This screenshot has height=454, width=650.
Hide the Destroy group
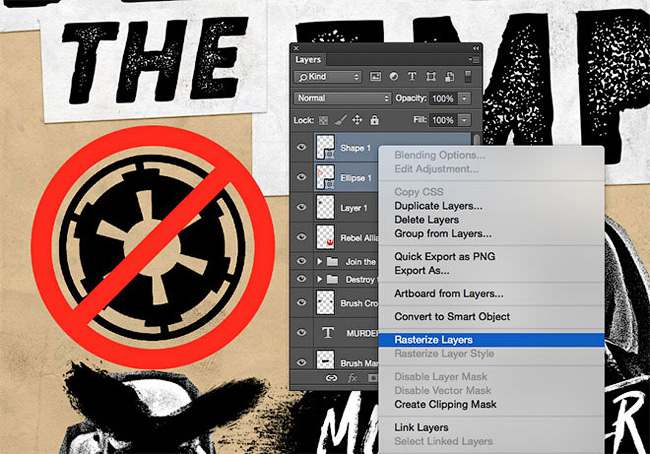coord(301,279)
